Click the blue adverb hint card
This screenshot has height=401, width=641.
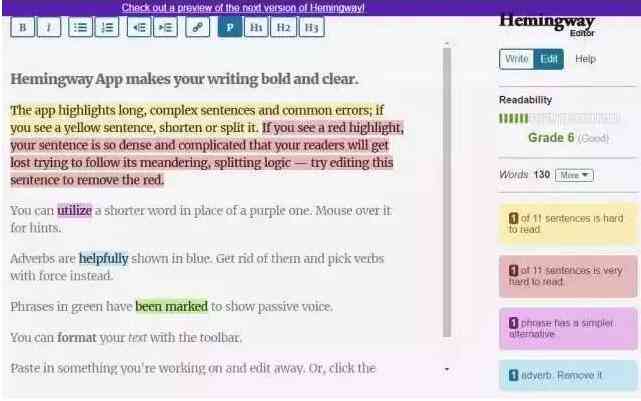click(568, 375)
